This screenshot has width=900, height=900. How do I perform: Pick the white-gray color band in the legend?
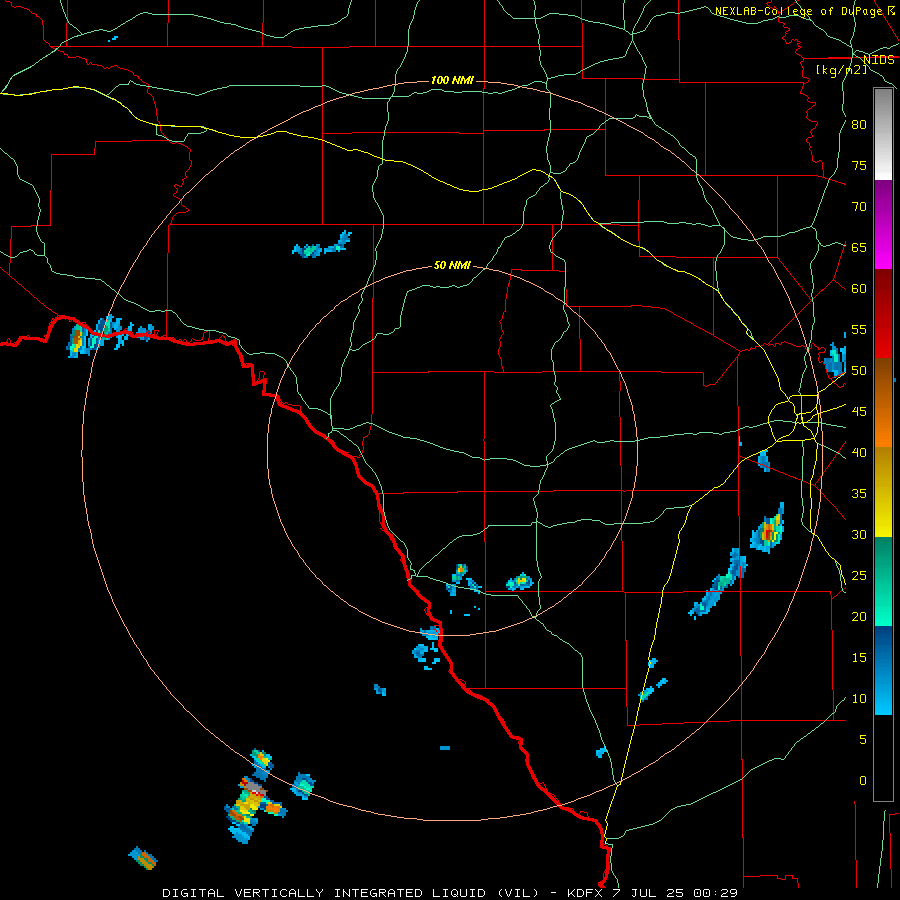[883, 134]
